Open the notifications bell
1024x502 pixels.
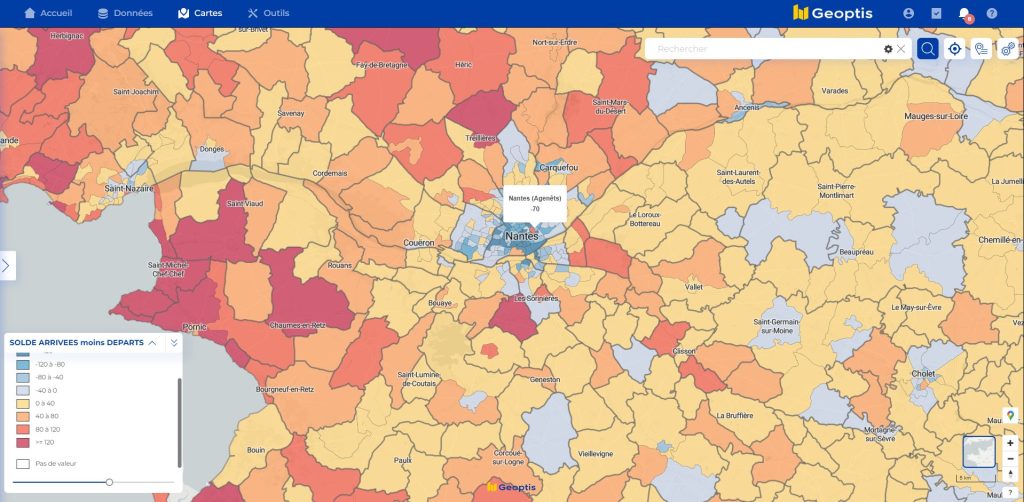click(x=965, y=14)
